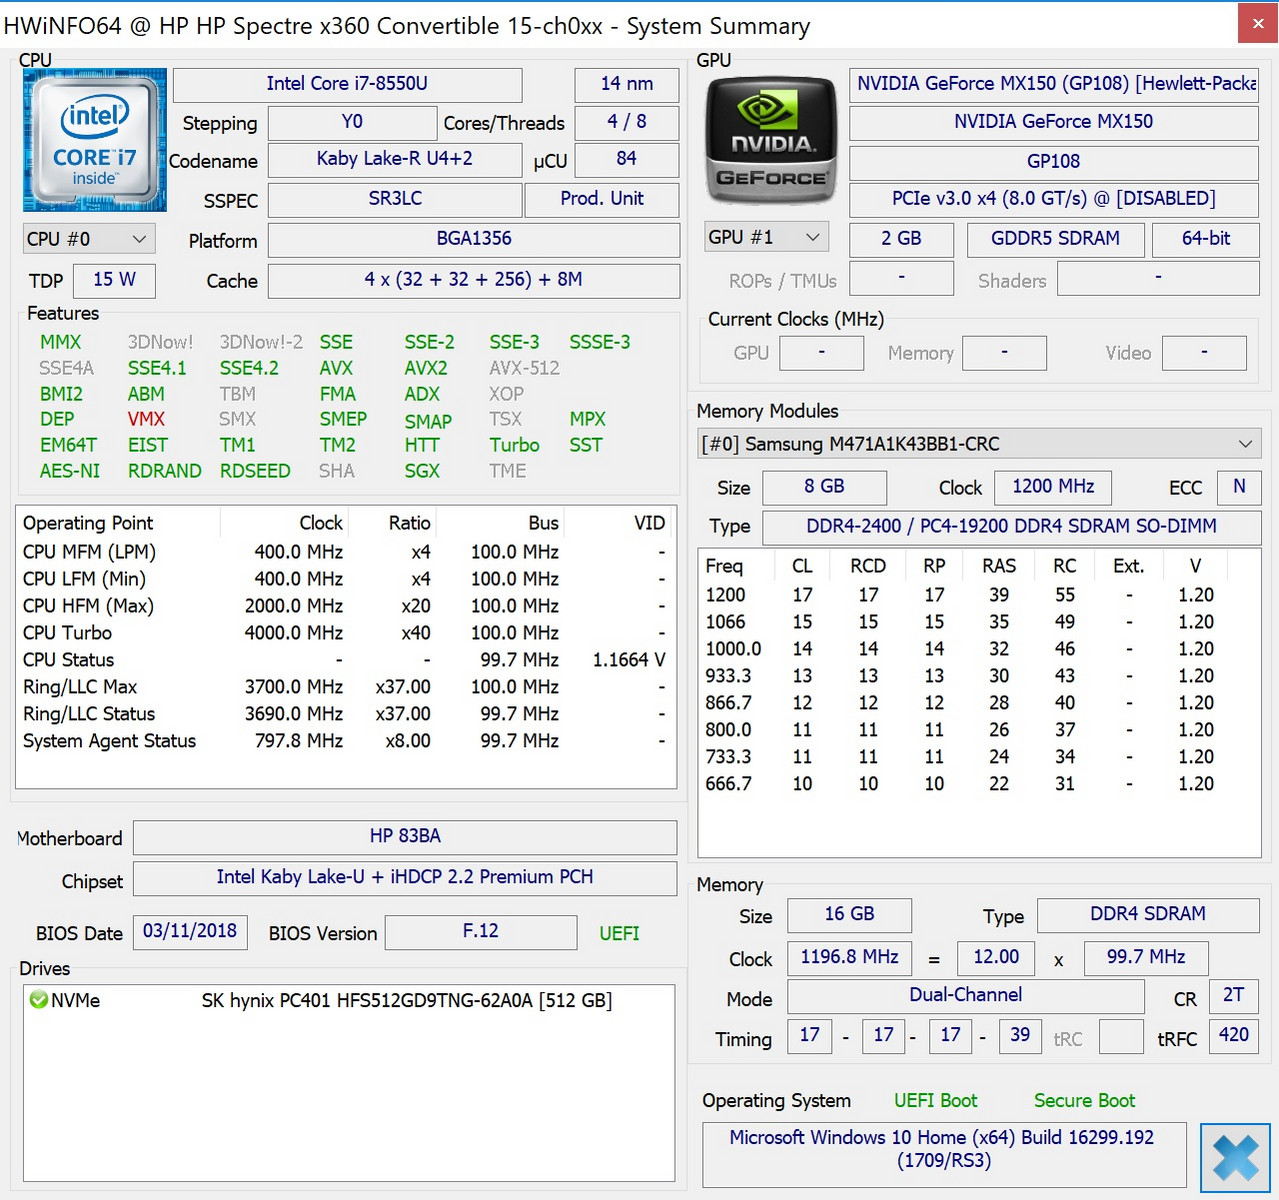
Task: Click the SK hynix PC401 drive entry
Action: [406, 1000]
